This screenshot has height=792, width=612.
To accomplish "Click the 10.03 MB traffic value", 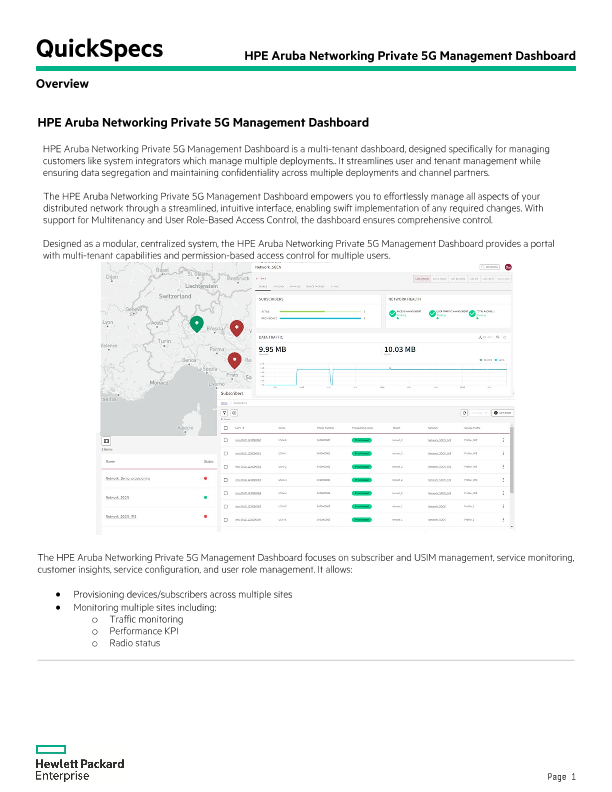I will pos(399,349).
